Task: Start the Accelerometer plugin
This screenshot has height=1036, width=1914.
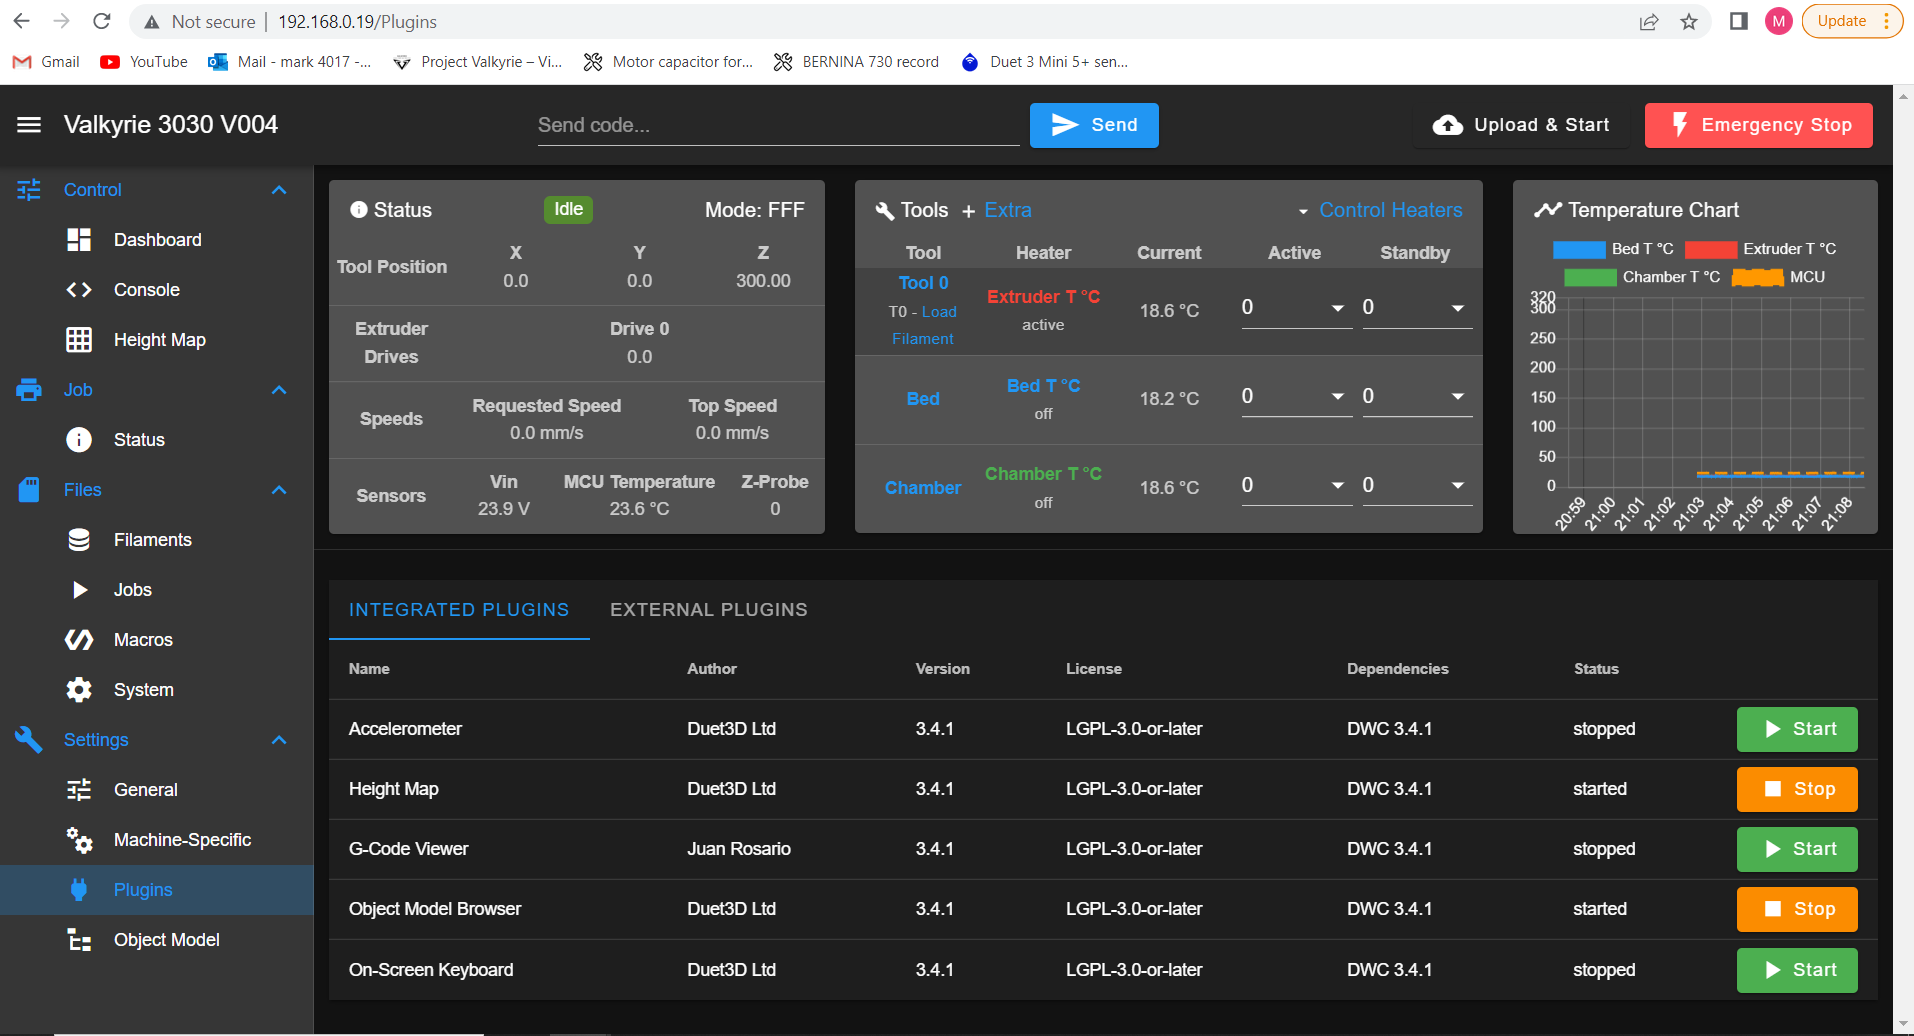Action: click(x=1797, y=729)
